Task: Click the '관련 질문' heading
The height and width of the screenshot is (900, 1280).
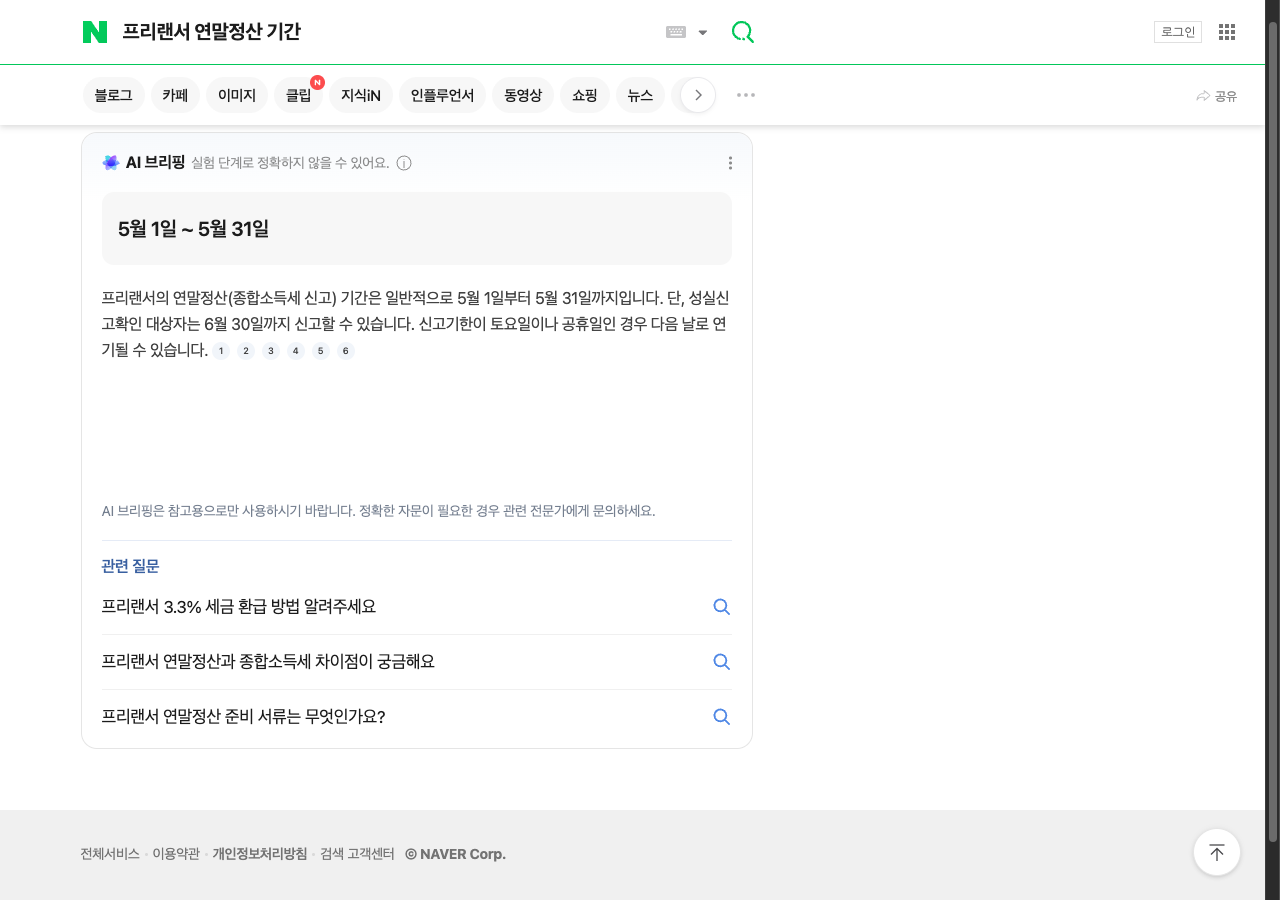Action: tap(130, 566)
